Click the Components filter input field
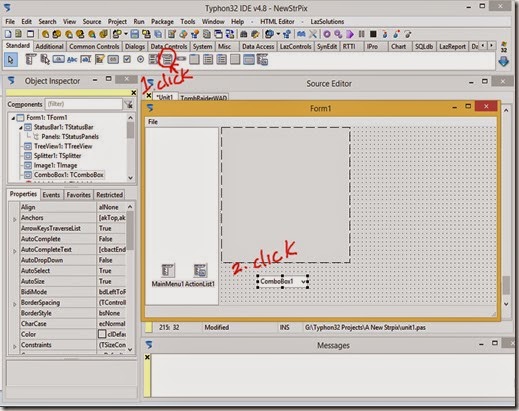 click(x=83, y=104)
